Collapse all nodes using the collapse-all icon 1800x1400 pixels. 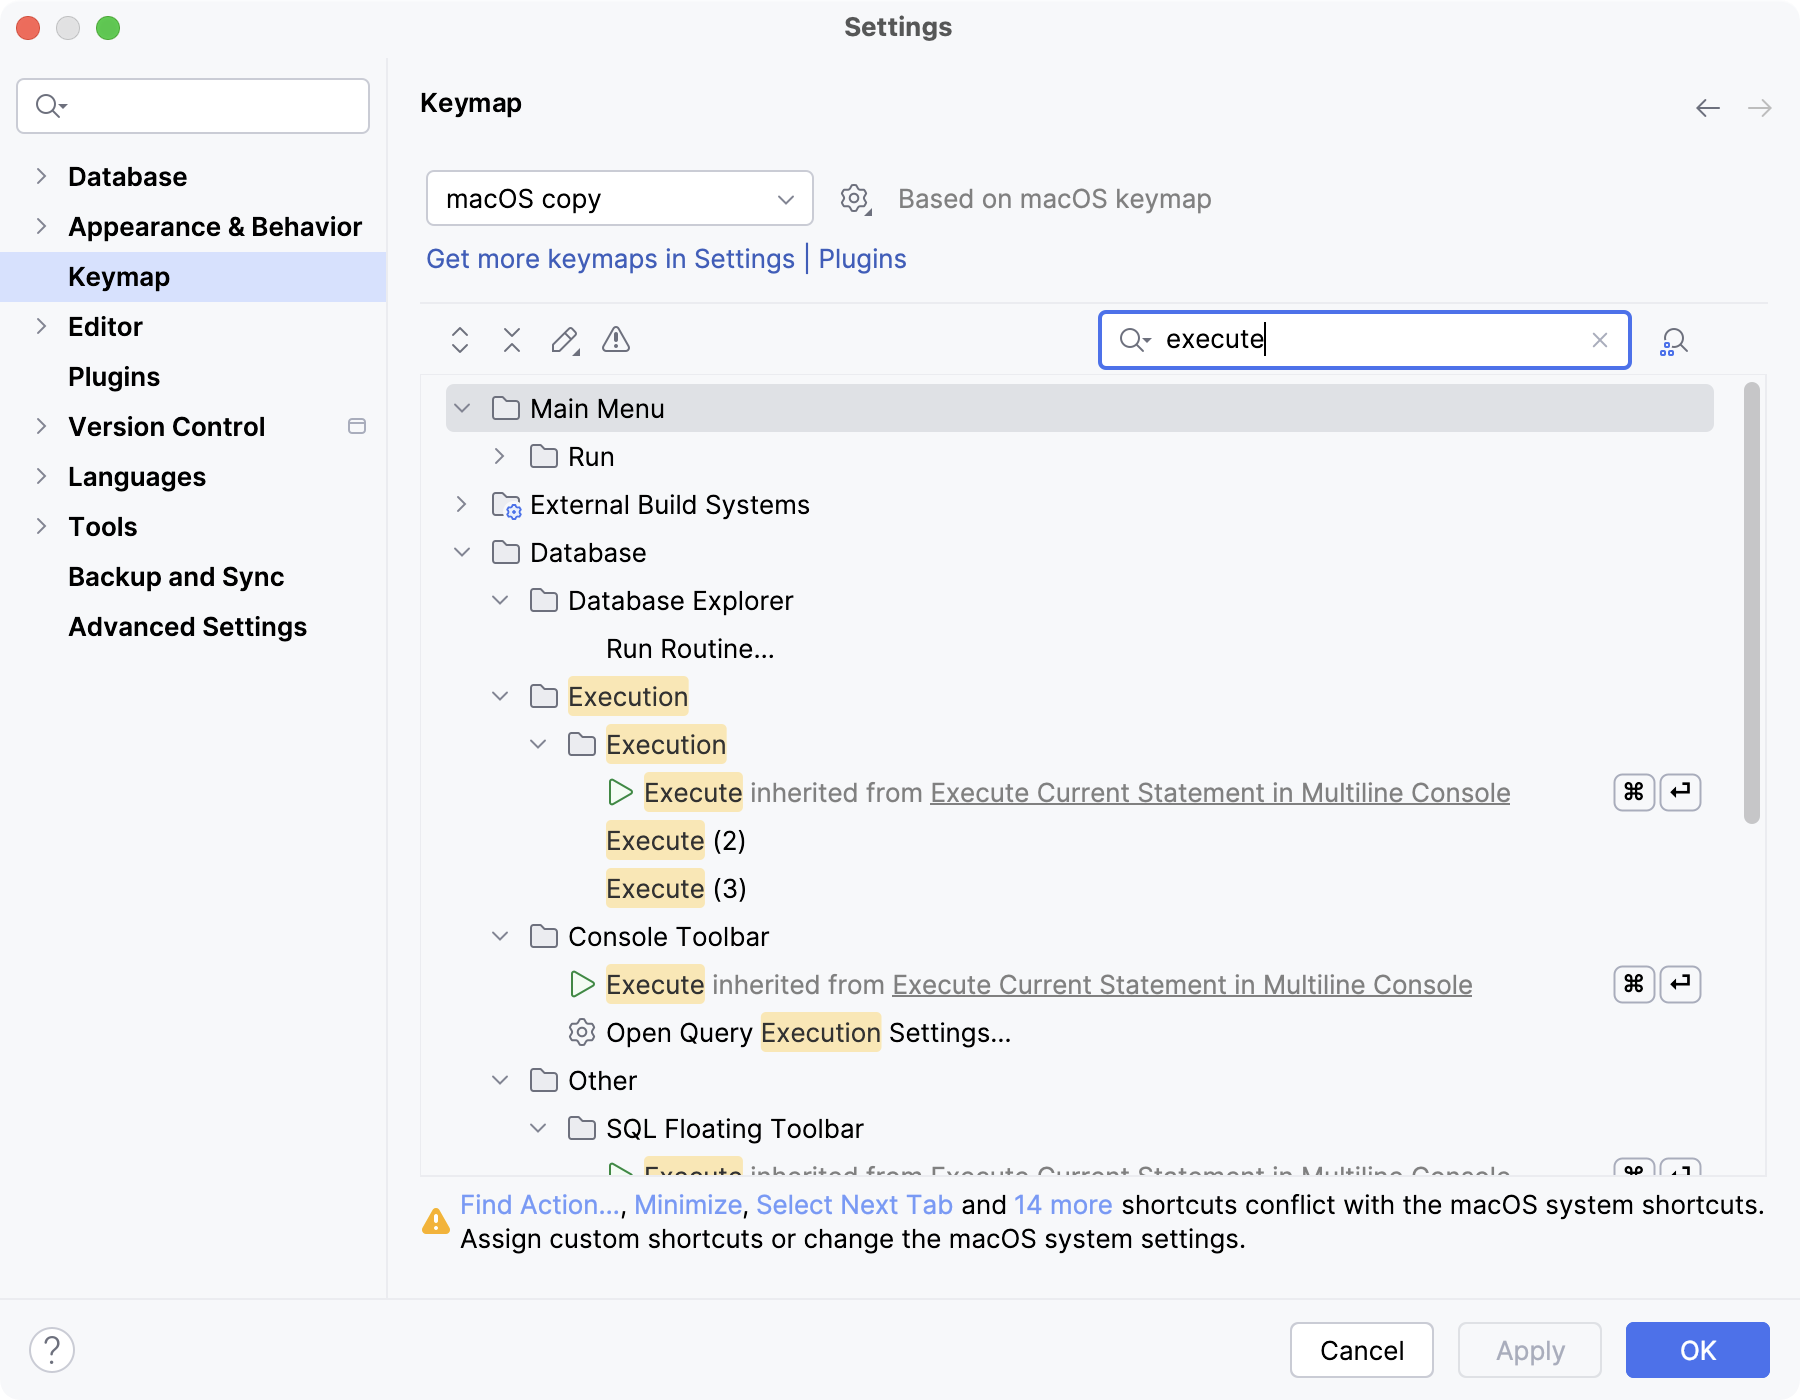click(512, 341)
